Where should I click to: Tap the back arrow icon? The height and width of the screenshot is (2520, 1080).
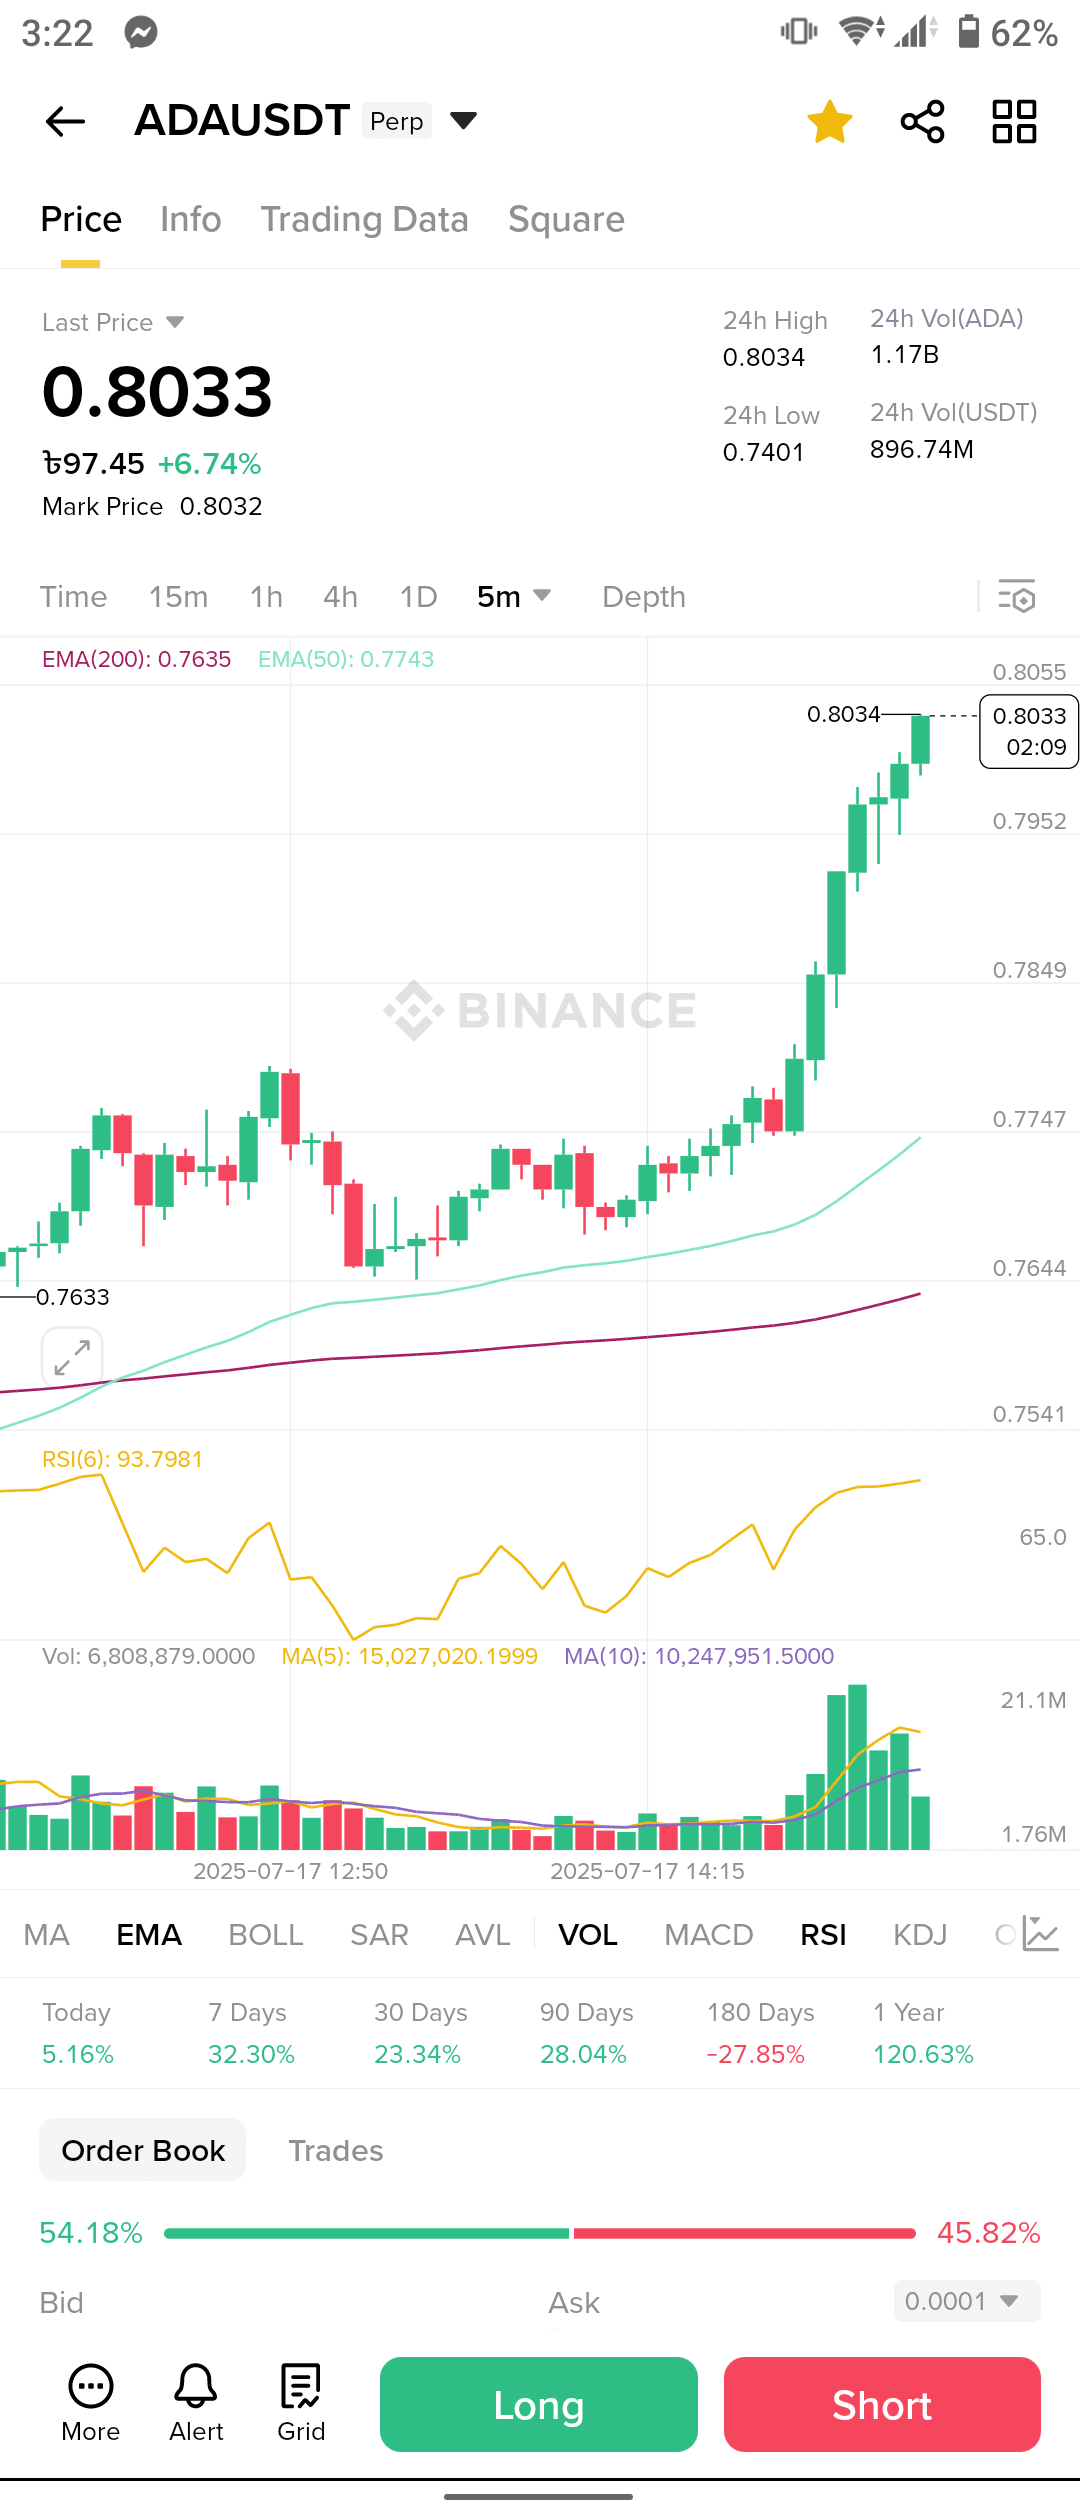click(66, 122)
